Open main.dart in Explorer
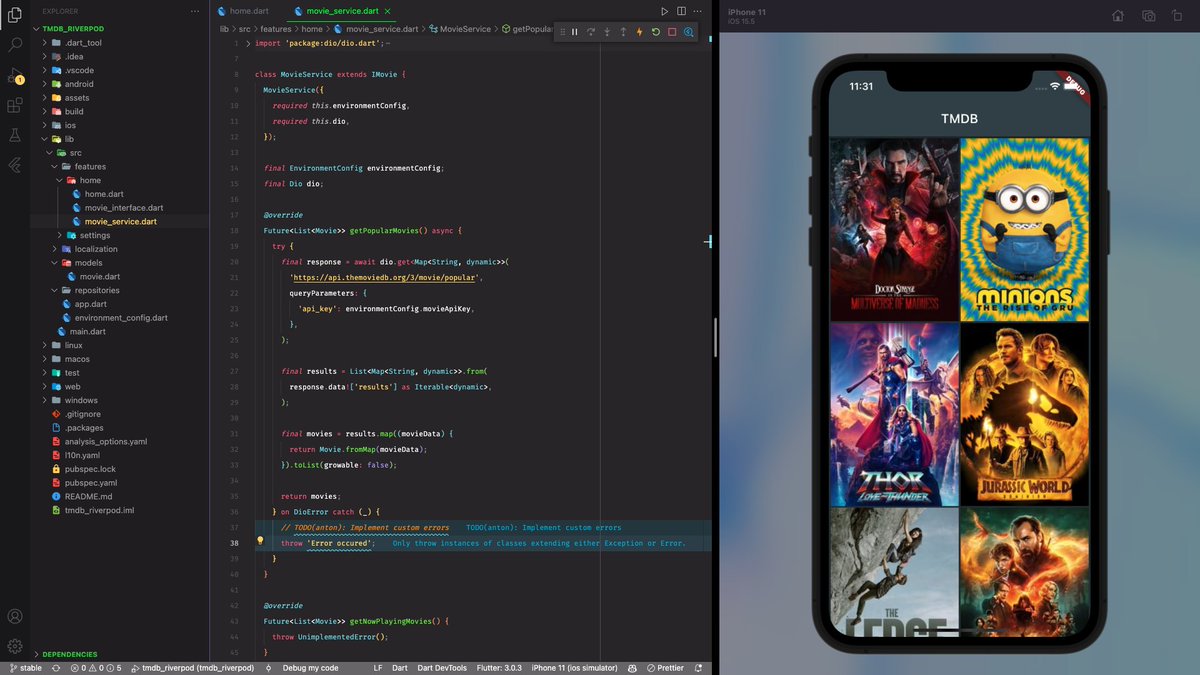The width and height of the screenshot is (1200, 675). (87, 331)
